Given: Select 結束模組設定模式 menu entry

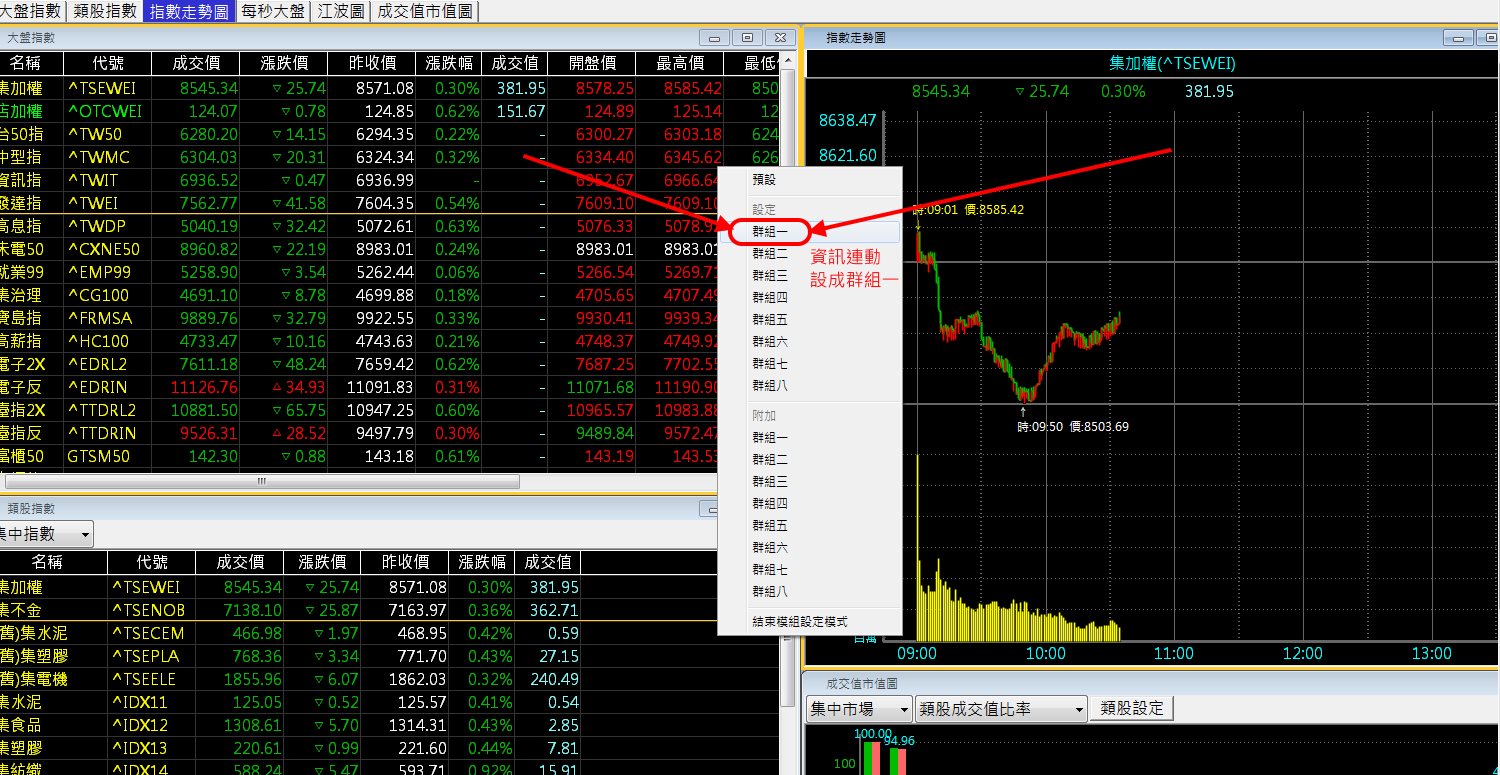Looking at the screenshot, I should (800, 621).
